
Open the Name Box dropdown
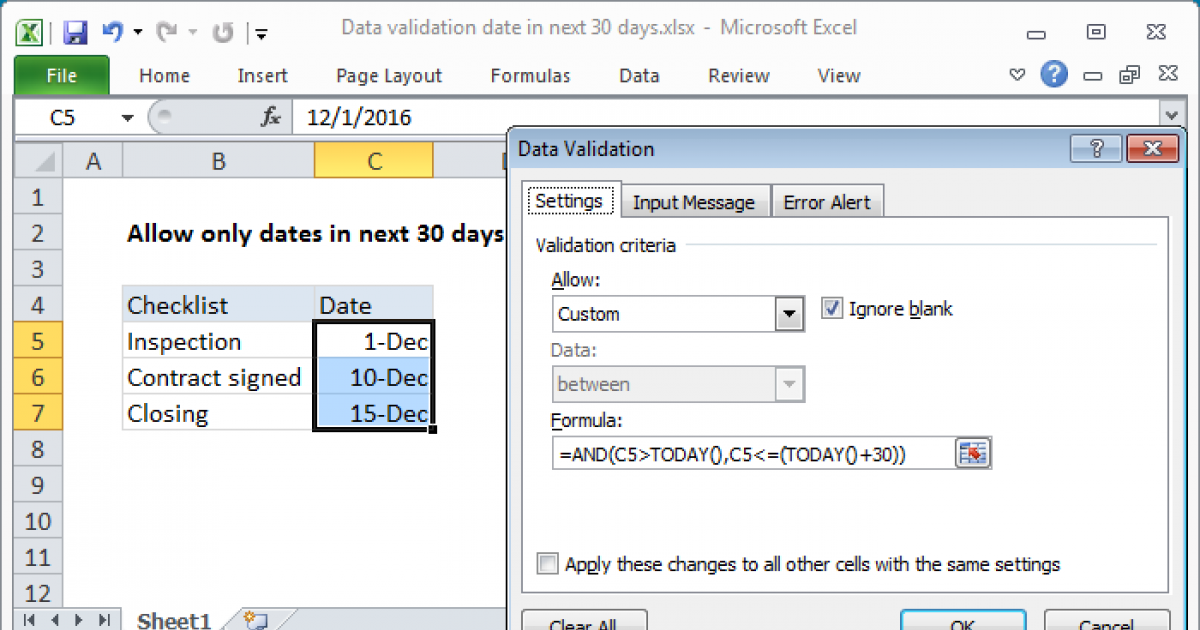coord(127,117)
